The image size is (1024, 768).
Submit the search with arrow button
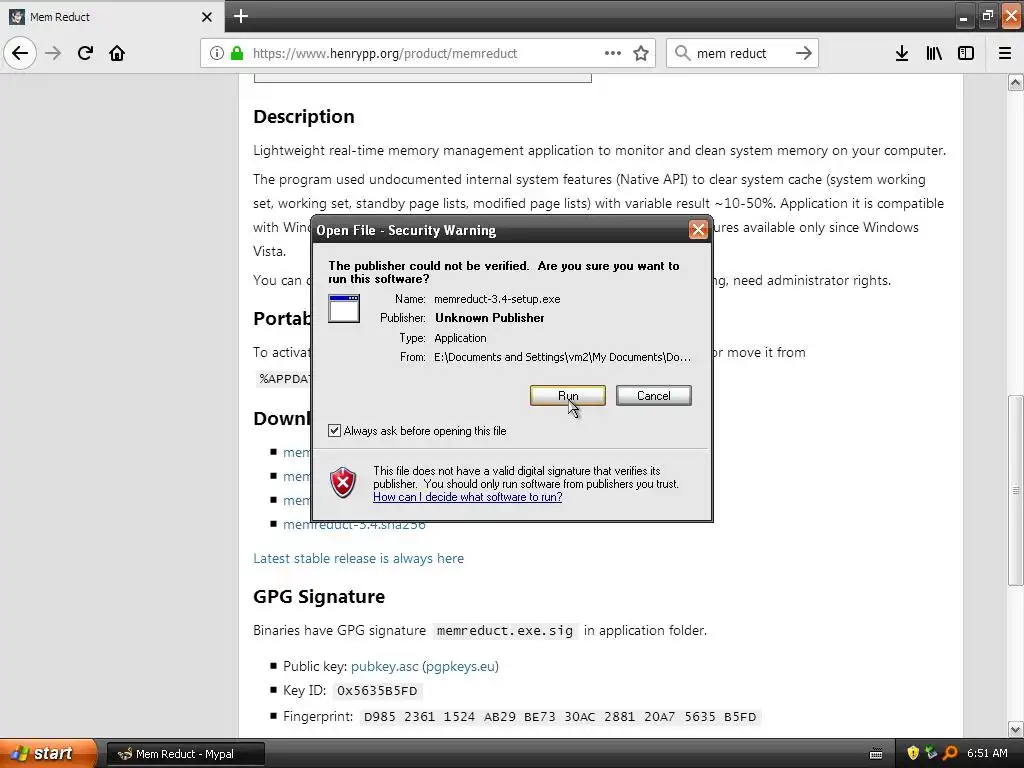pos(804,53)
